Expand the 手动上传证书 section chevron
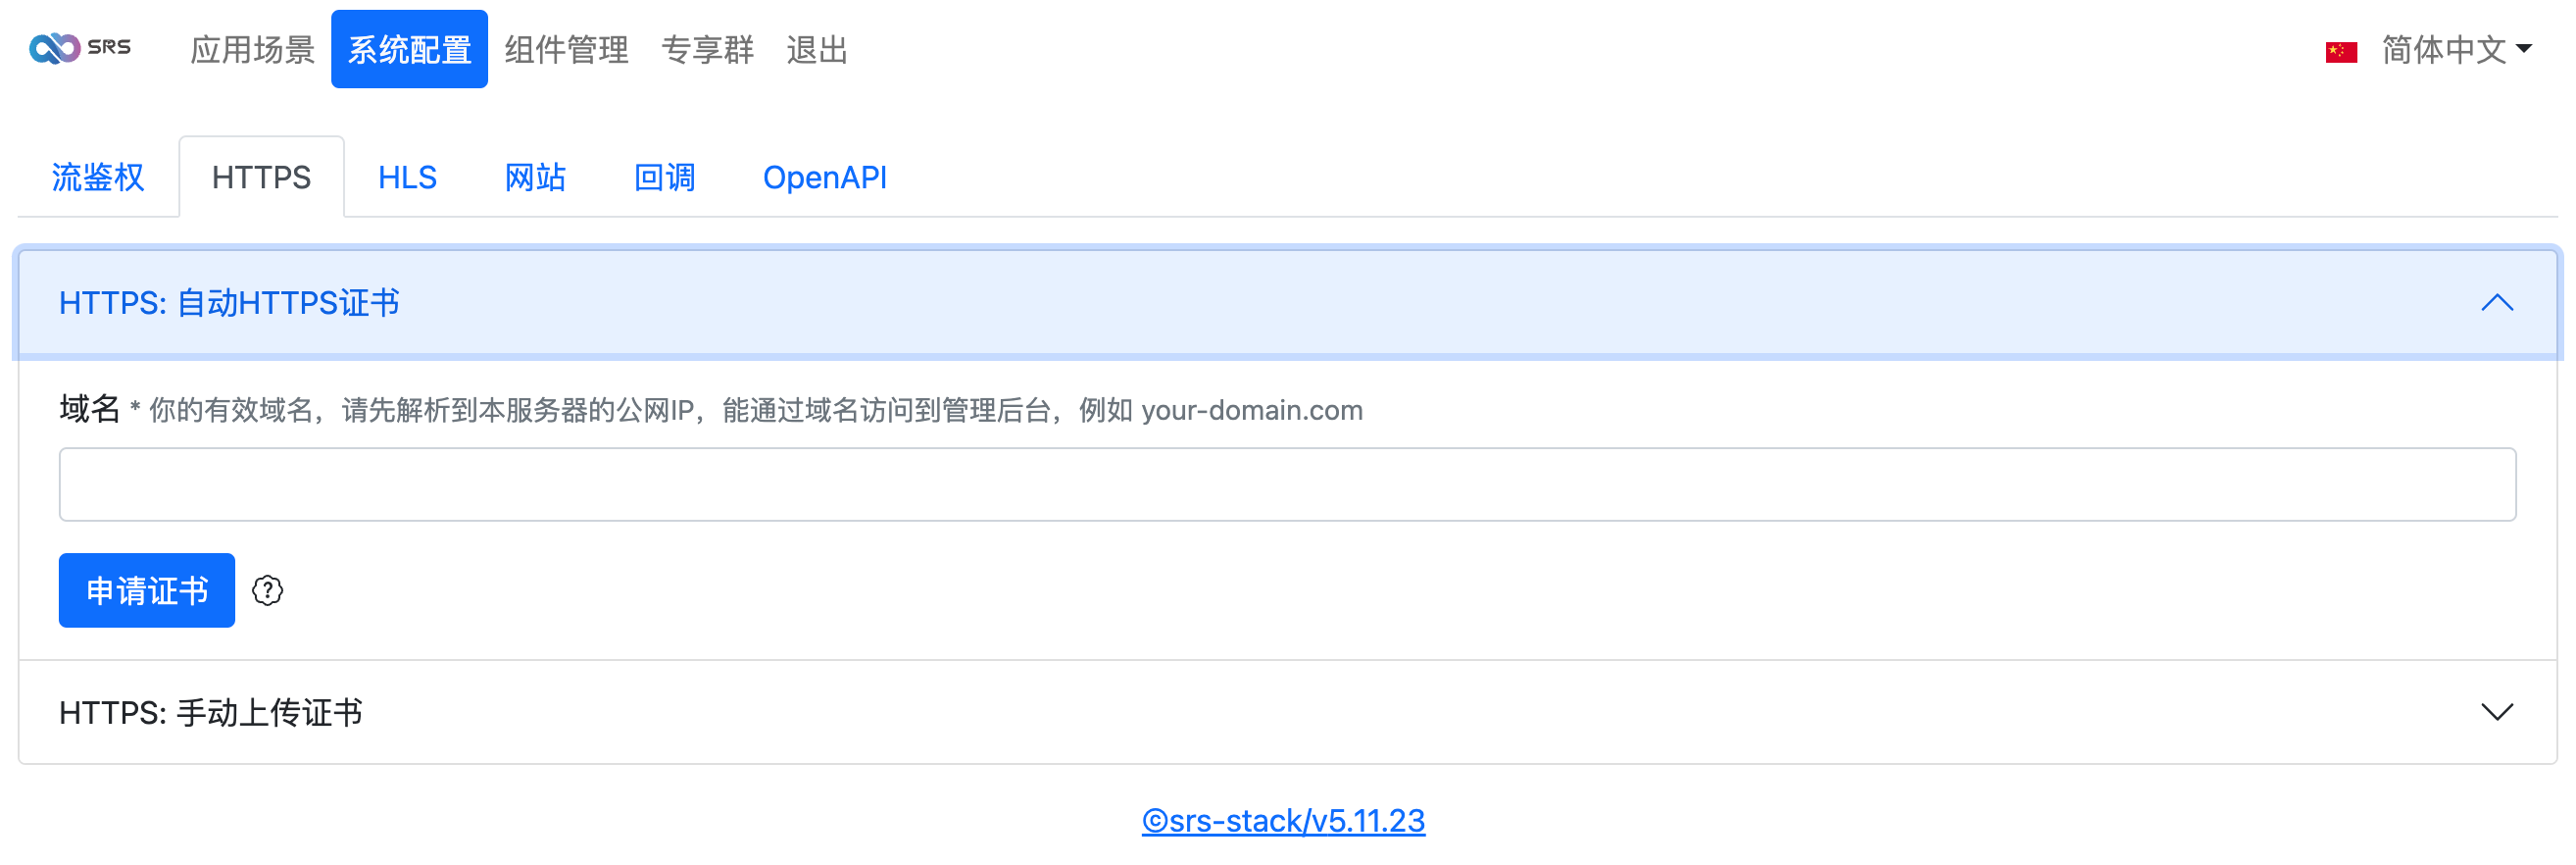The height and width of the screenshot is (865, 2576). tap(2497, 712)
